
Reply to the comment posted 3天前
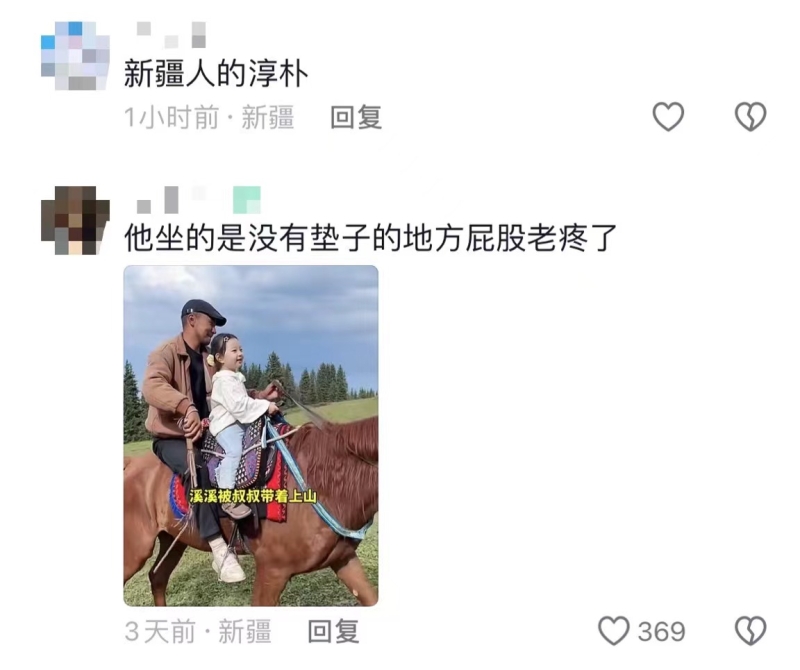334,631
